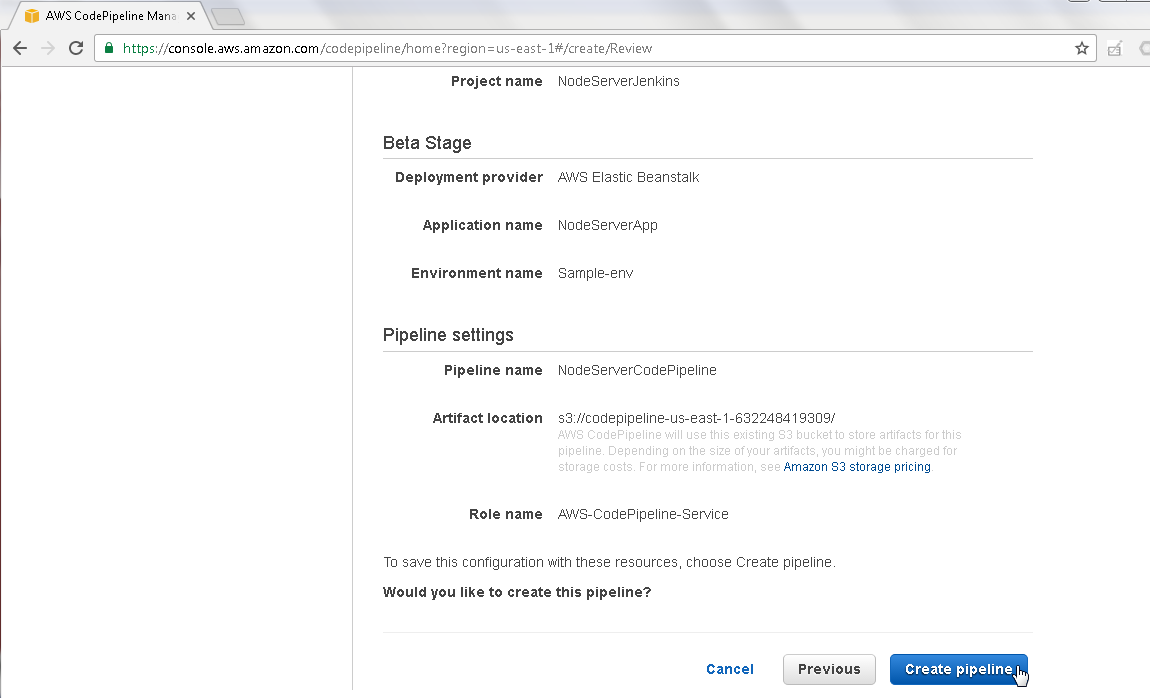Screen dimensions: 1150x698
Task: Click the Artifact location label
Action: [487, 418]
